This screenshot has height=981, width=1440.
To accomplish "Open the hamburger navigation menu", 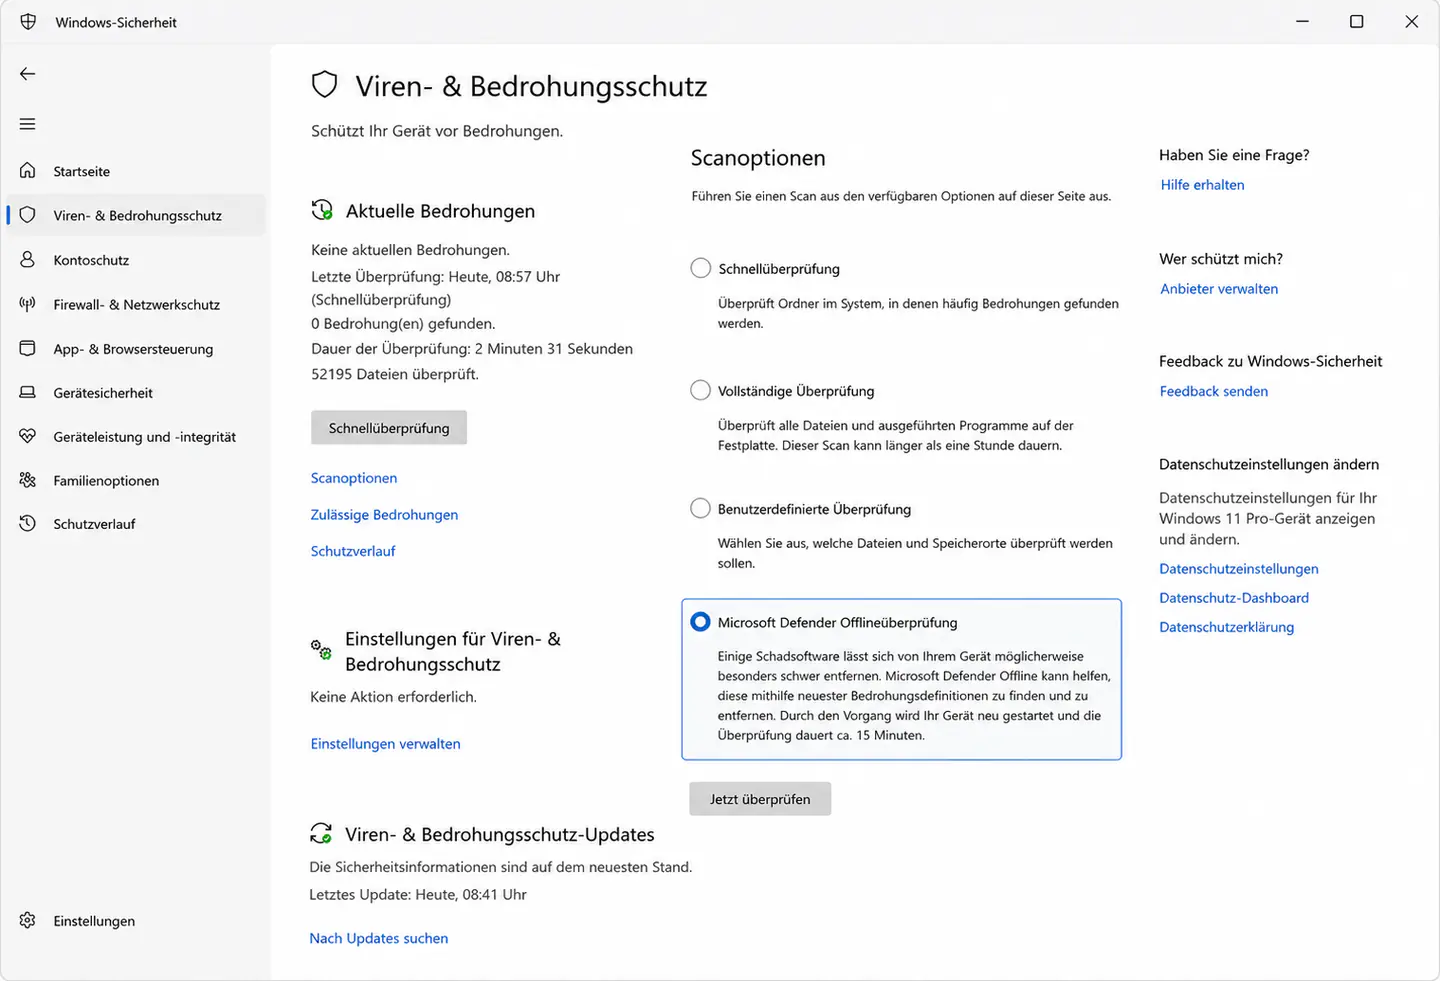I will [x=28, y=124].
